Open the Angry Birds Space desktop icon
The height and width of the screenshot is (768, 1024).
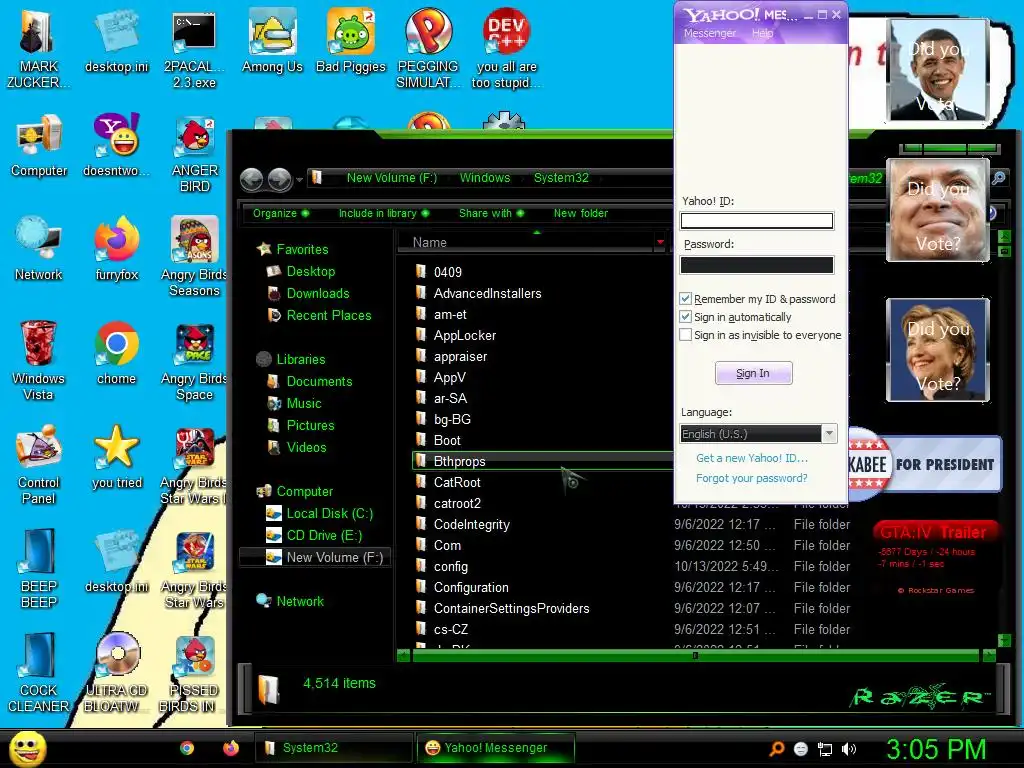point(194,362)
